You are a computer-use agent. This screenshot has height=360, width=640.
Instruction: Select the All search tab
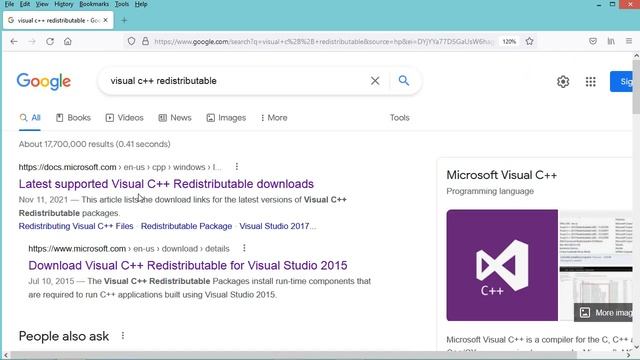pos(30,118)
